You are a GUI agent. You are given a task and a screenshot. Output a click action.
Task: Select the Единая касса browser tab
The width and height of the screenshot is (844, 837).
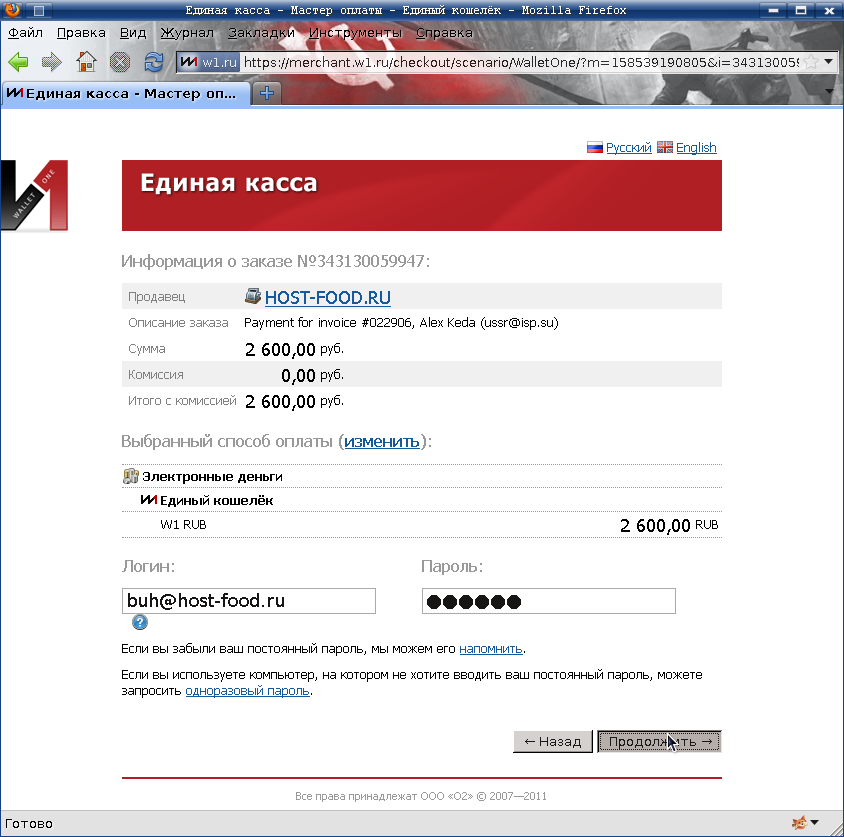tap(126, 94)
